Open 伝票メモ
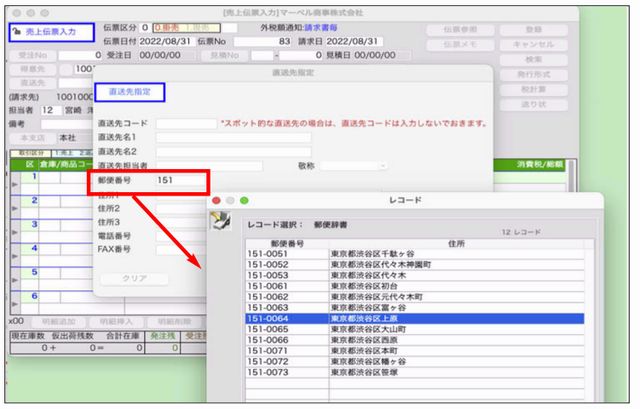 (x=456, y=45)
